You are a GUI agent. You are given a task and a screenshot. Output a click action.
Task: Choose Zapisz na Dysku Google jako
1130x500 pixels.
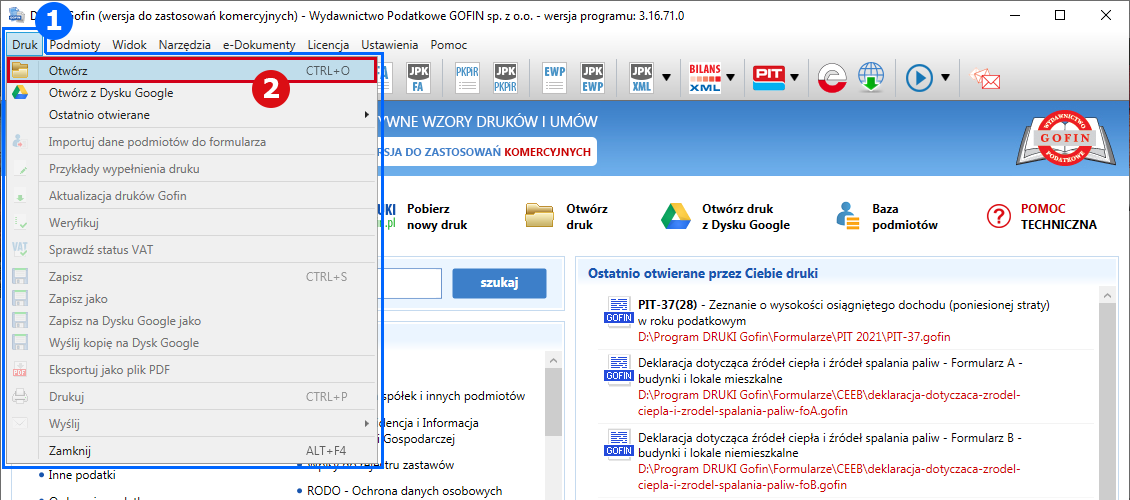tap(192, 321)
